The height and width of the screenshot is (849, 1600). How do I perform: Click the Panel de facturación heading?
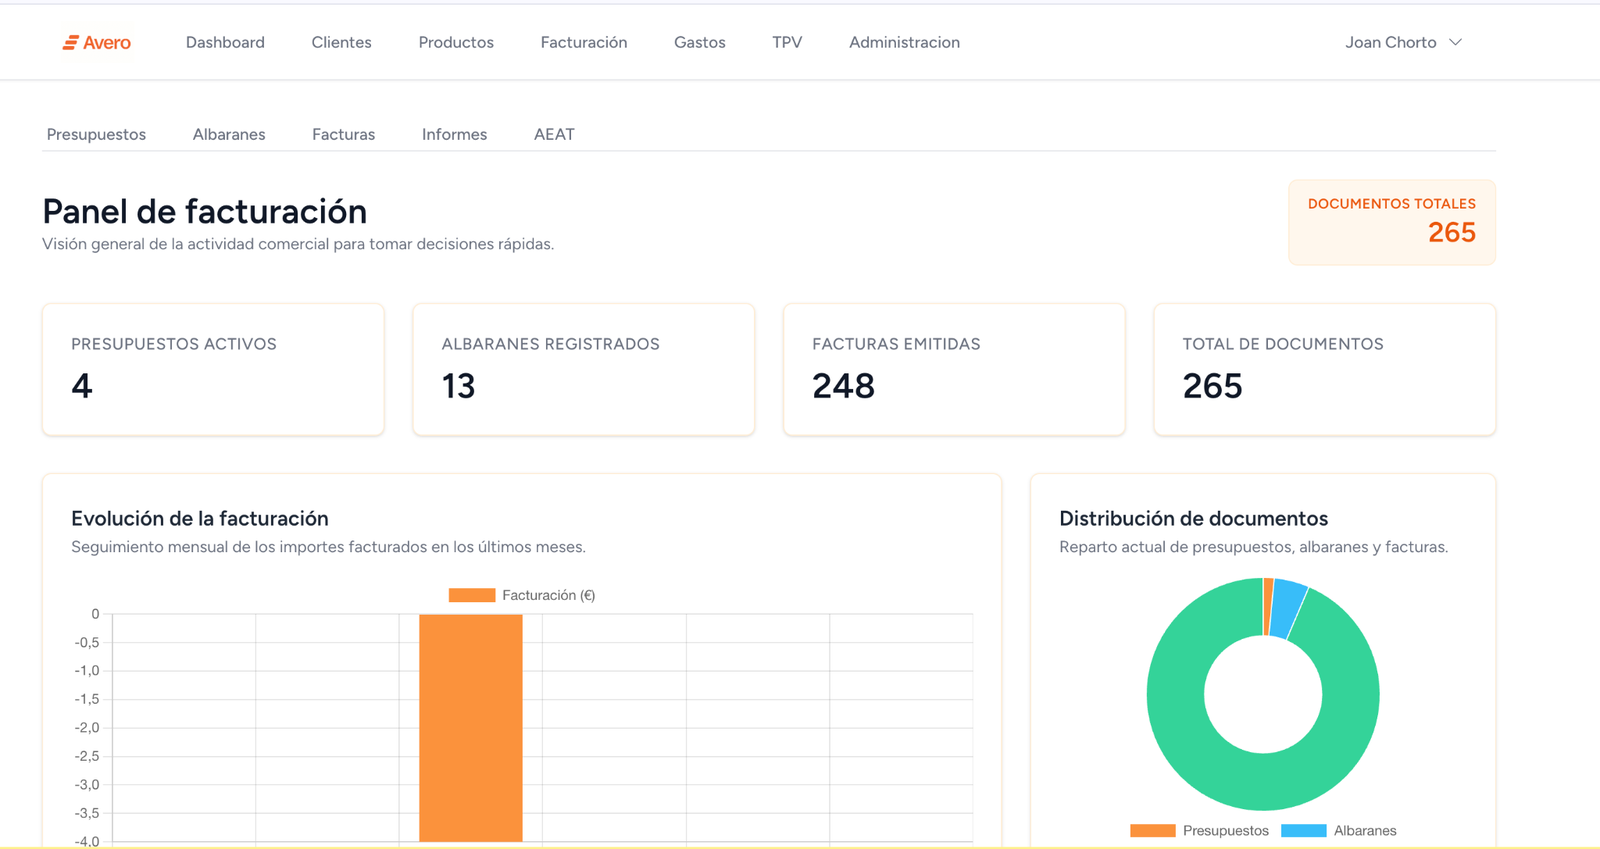click(x=204, y=211)
